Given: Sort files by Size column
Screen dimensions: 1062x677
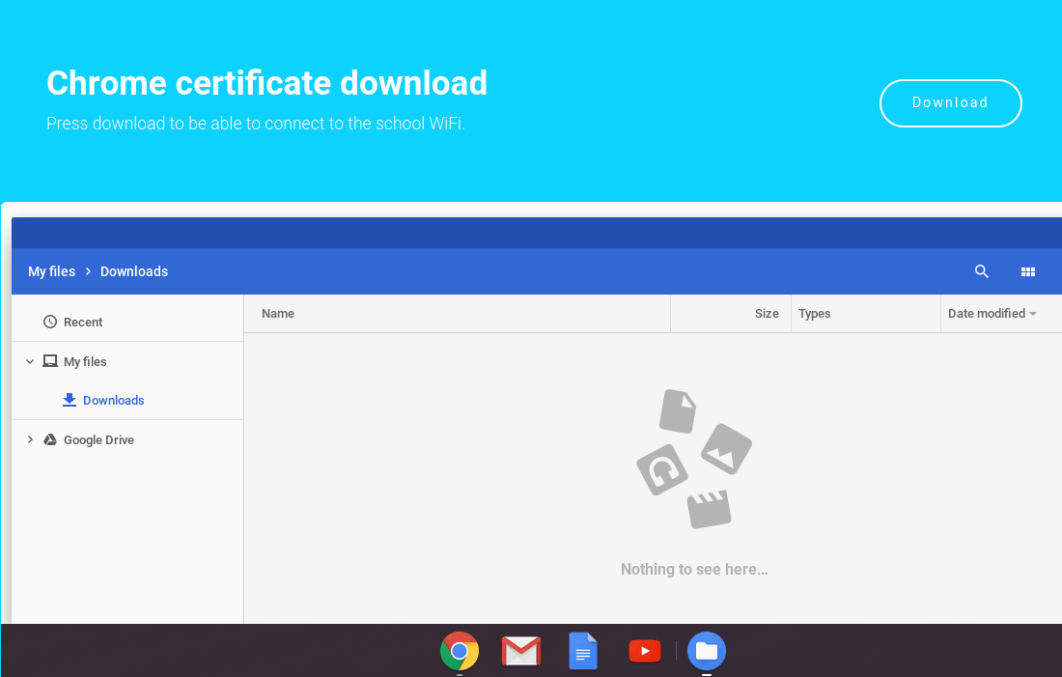Looking at the screenshot, I should pos(766,313).
